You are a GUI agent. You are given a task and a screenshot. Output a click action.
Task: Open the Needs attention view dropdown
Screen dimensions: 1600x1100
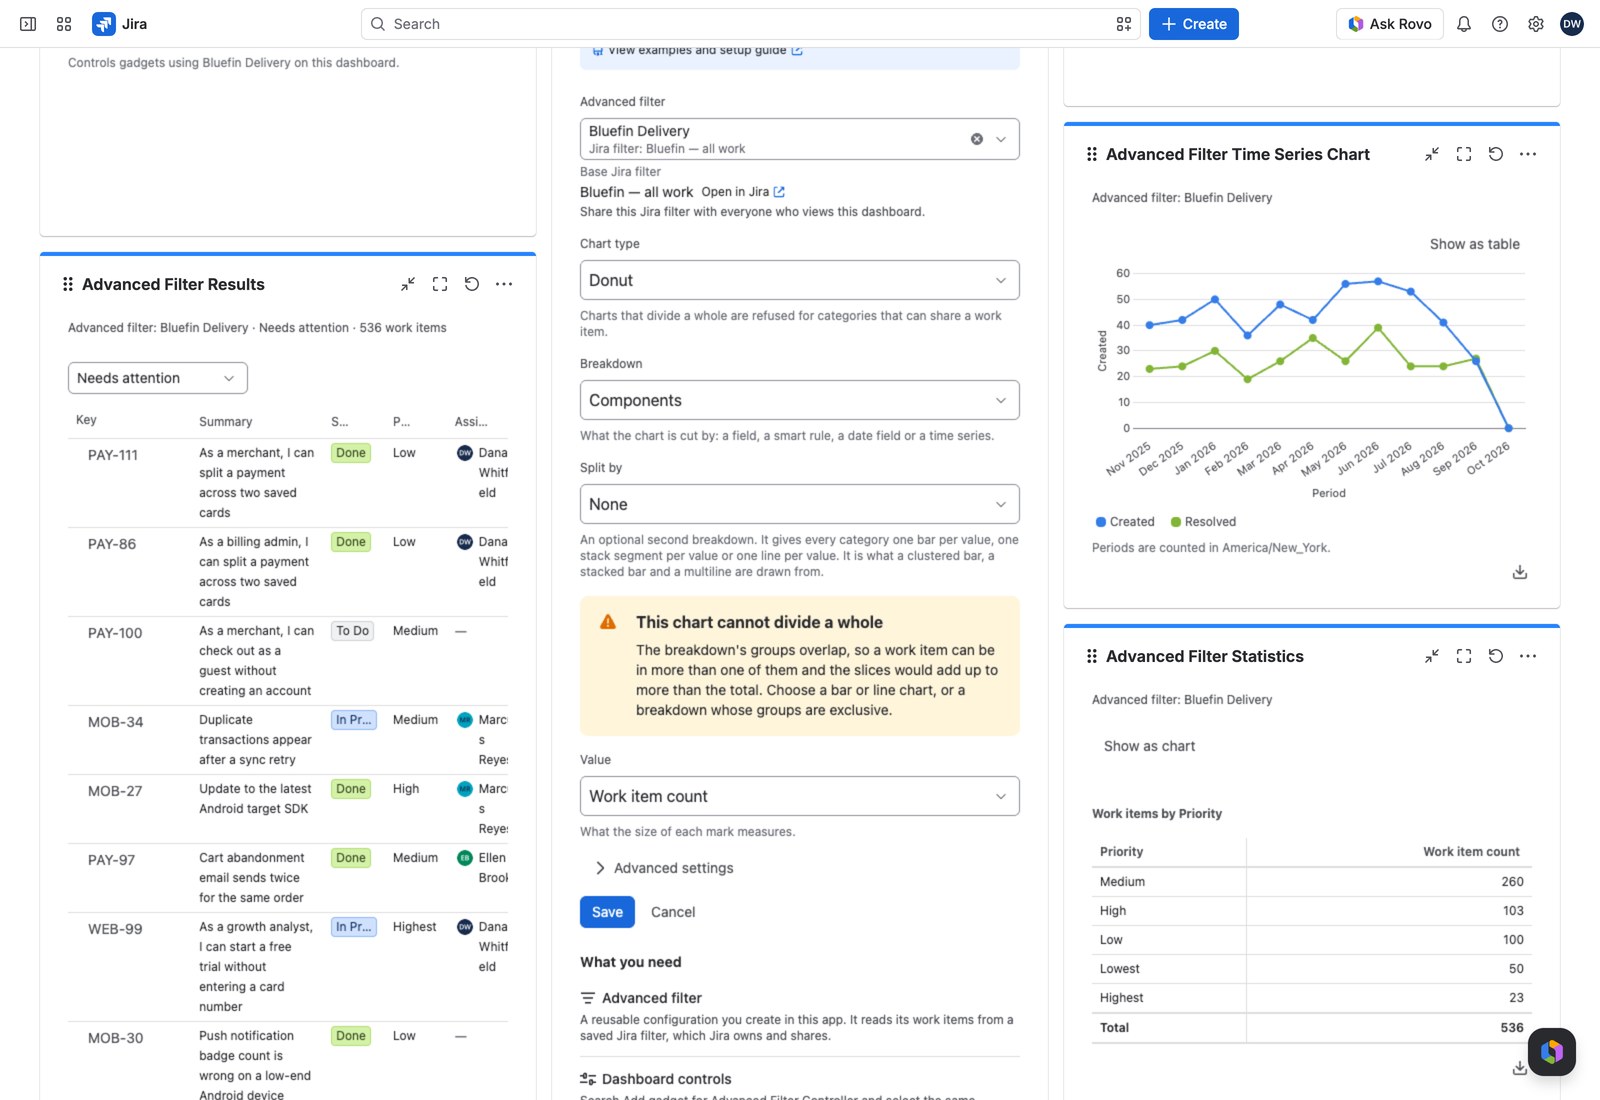click(x=158, y=378)
